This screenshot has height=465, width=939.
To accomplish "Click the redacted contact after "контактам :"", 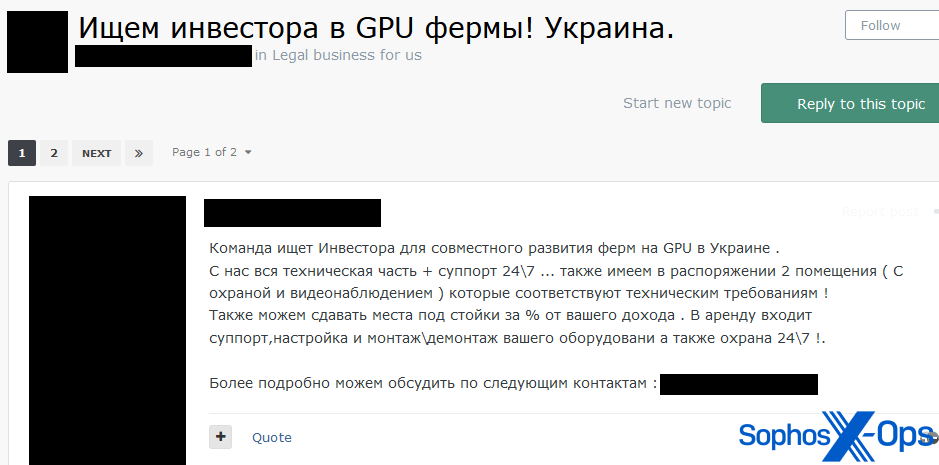I will pyautogui.click(x=738, y=384).
